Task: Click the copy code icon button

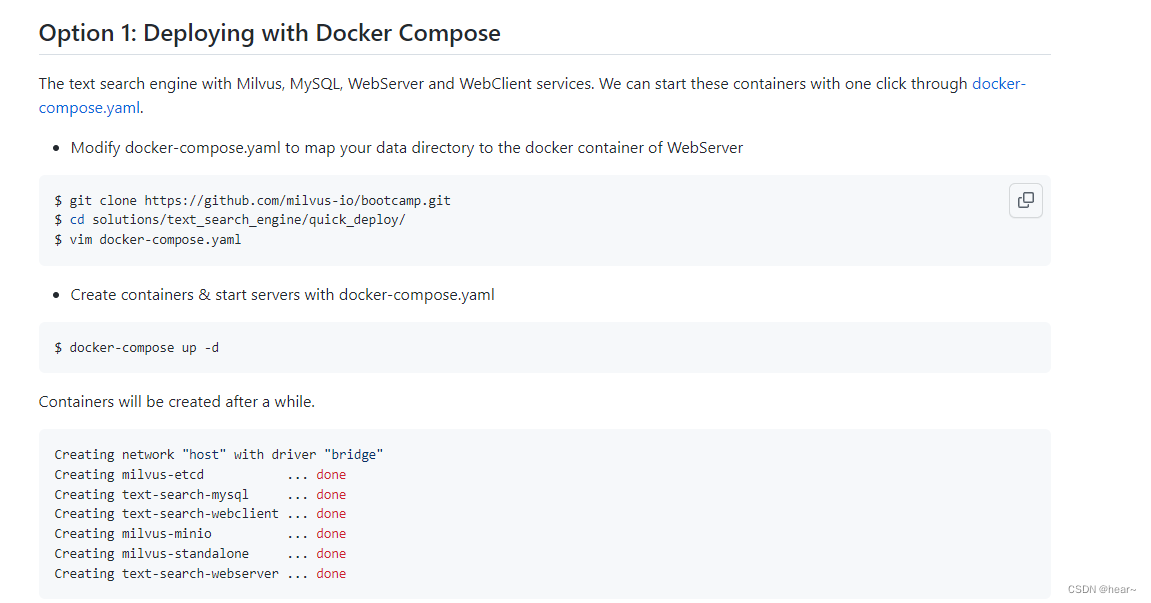Action: 1025,201
